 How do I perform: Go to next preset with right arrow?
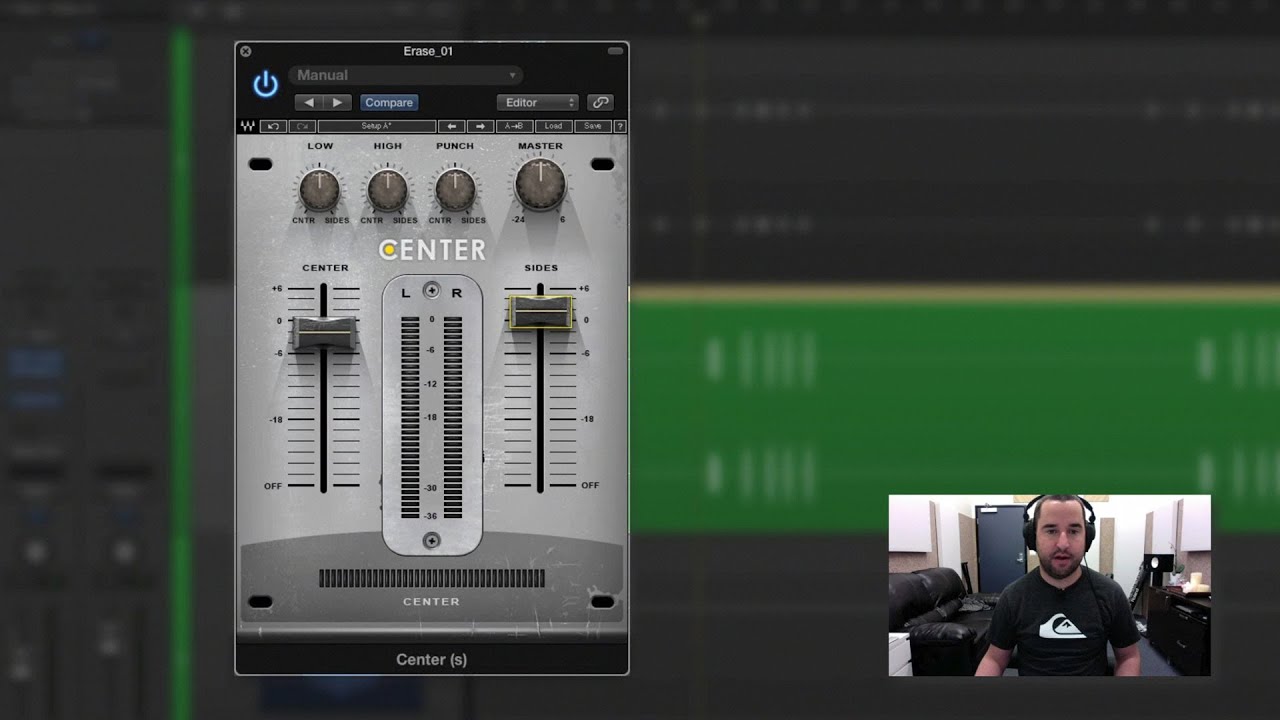pyautogui.click(x=337, y=102)
